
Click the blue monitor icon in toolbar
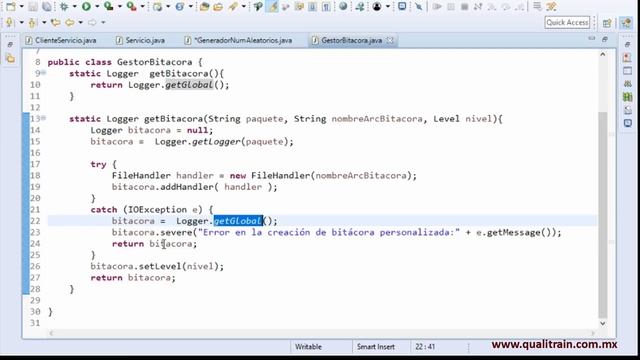[x=402, y=6]
